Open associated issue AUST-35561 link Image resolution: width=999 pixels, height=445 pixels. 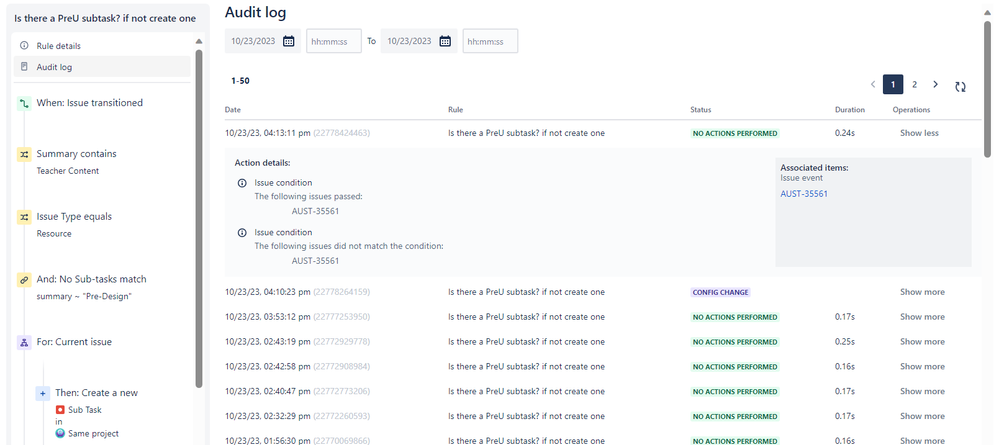click(x=804, y=194)
